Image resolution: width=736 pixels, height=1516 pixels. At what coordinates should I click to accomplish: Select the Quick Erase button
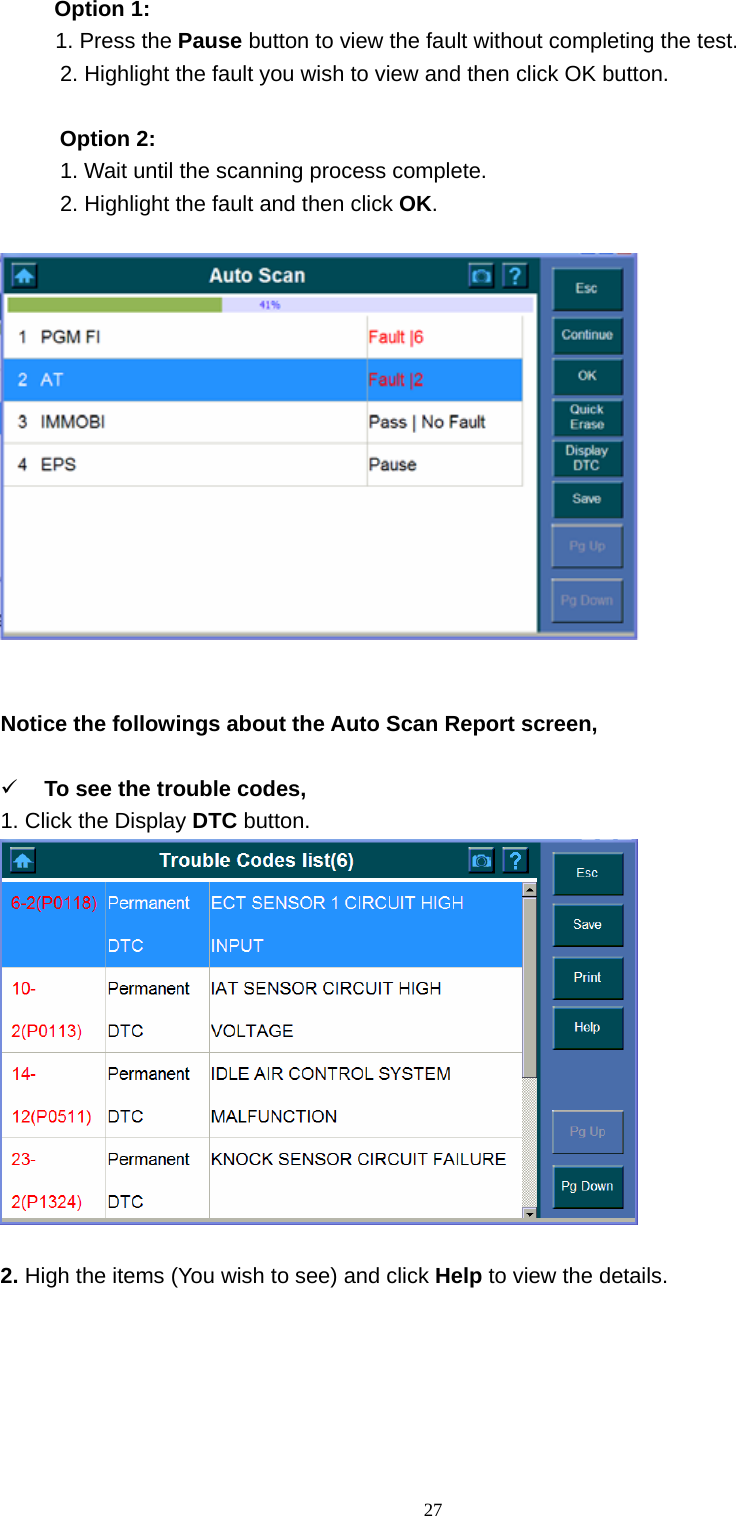[587, 417]
